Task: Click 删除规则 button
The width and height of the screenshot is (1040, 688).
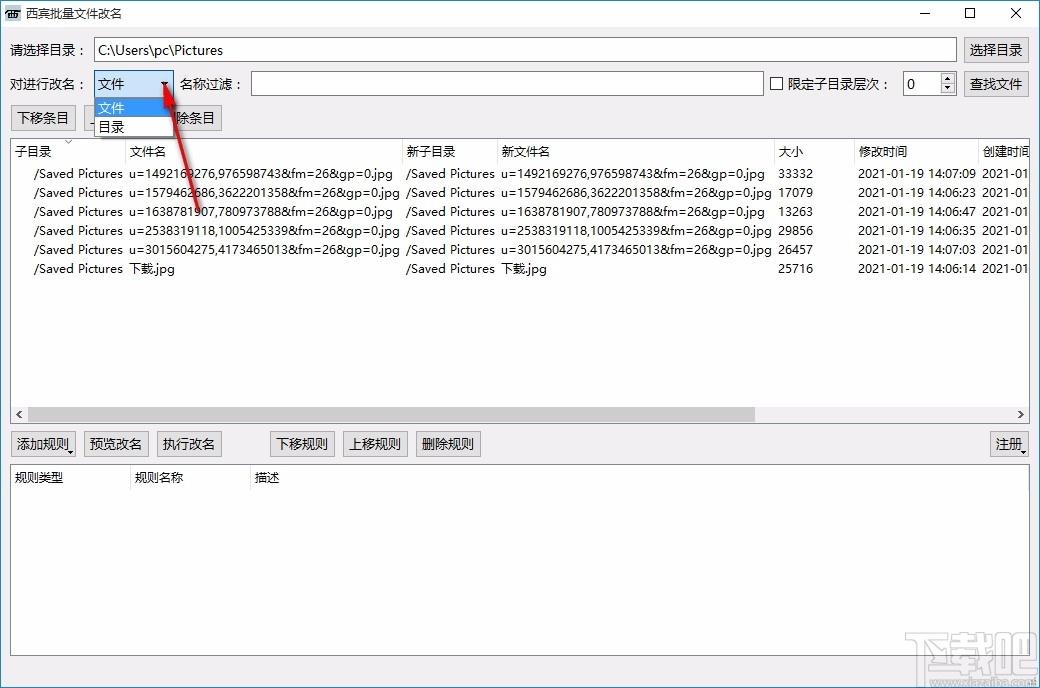Action: (448, 444)
